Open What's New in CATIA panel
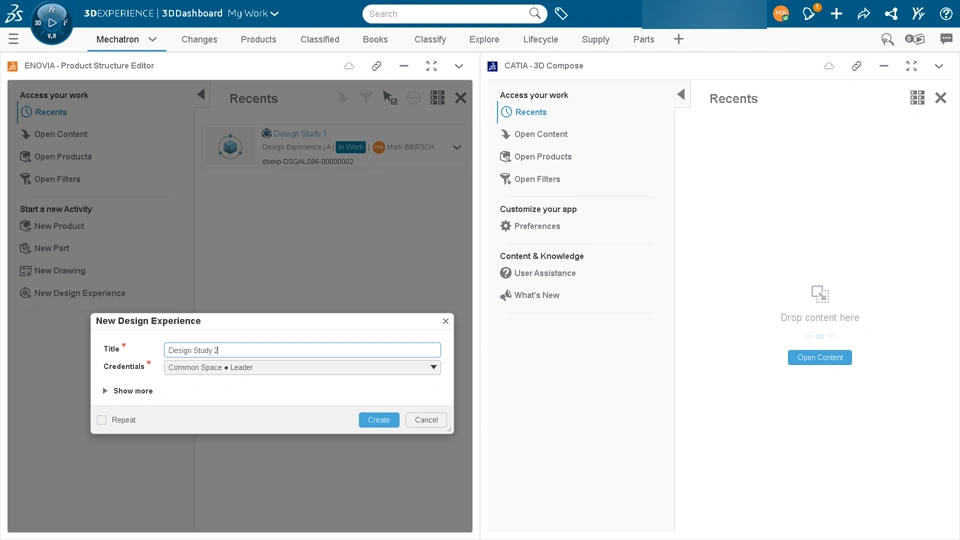960x540 pixels. click(x=530, y=295)
